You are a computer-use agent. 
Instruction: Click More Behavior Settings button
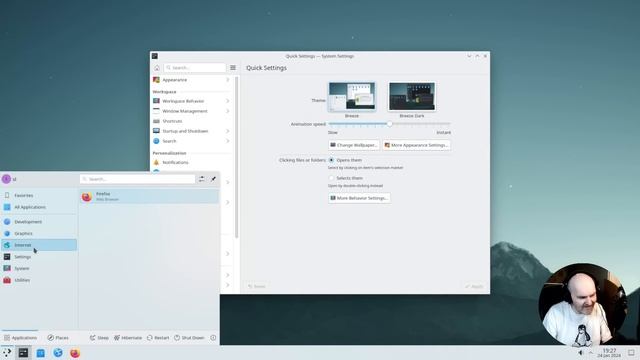pos(359,198)
